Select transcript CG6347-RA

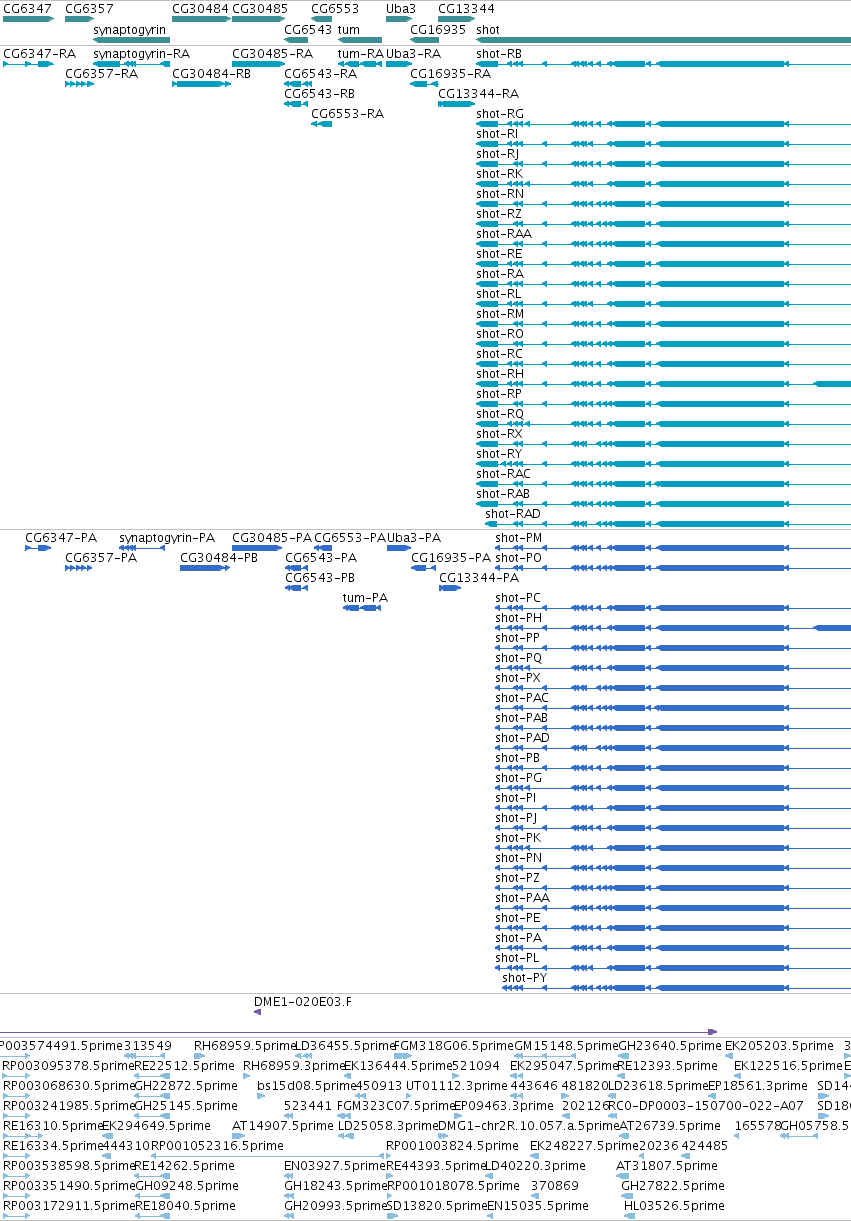click(x=39, y=53)
